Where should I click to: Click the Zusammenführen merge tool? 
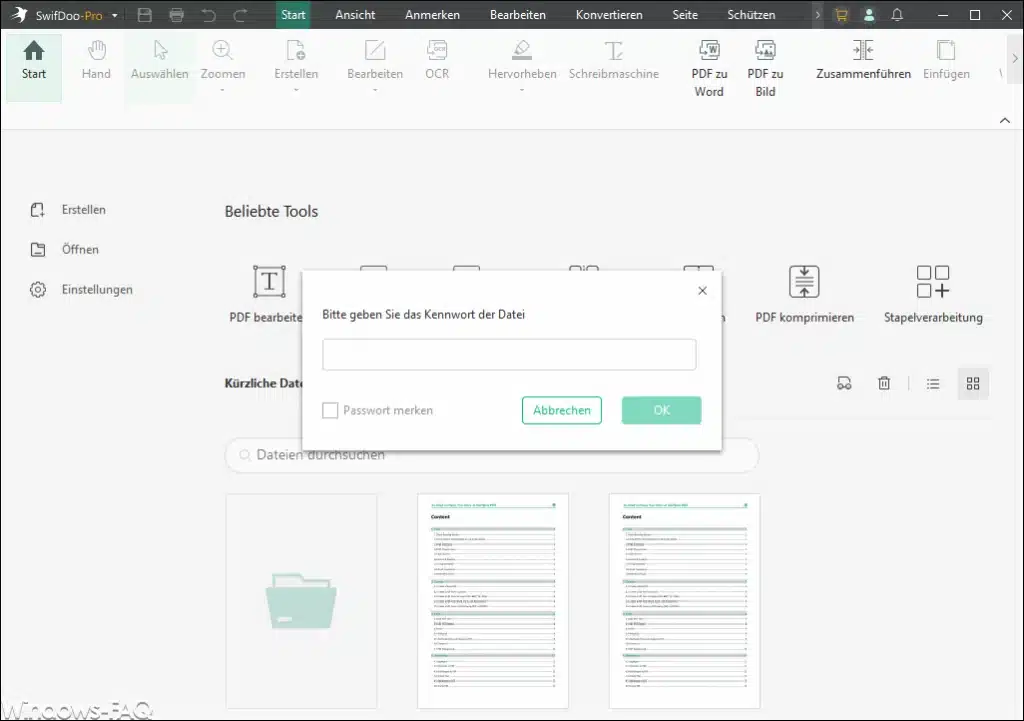point(863,61)
